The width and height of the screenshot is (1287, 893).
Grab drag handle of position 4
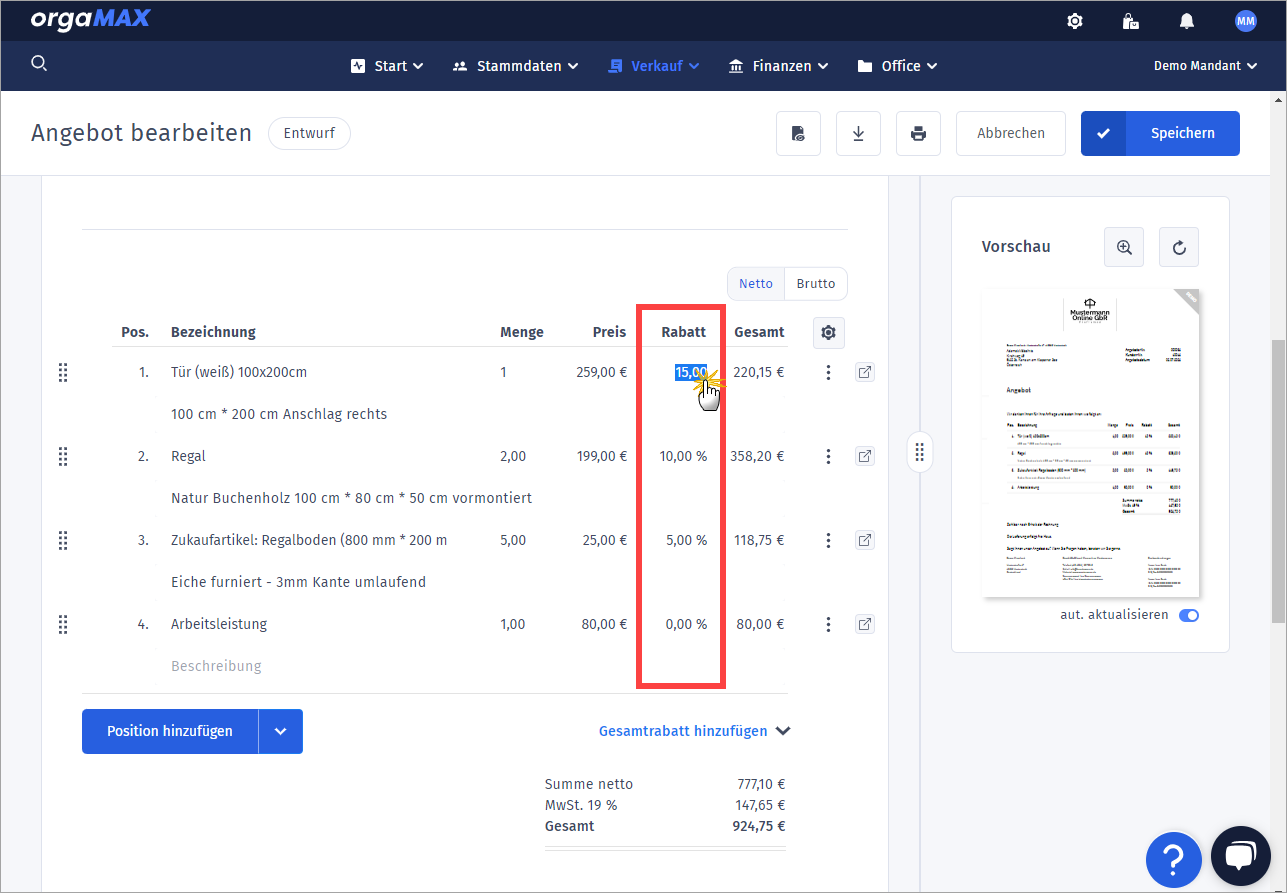(x=63, y=625)
